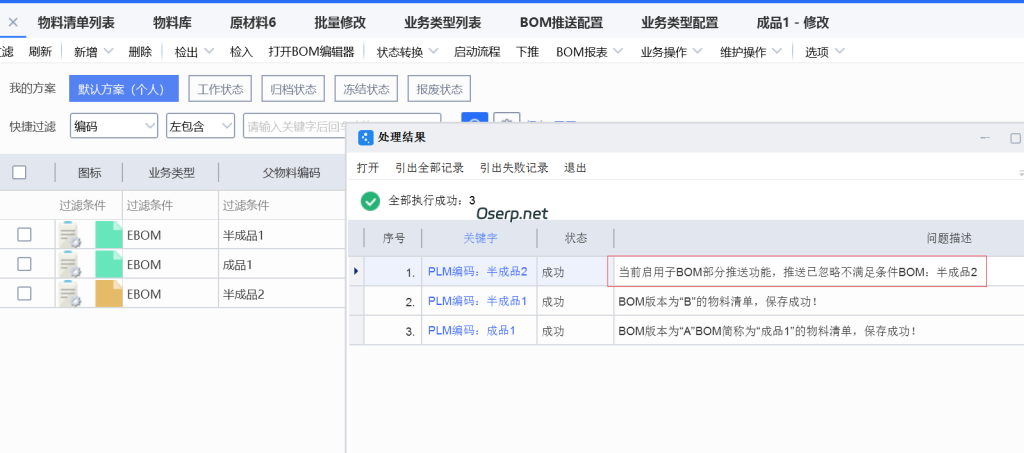1024x453 pixels.
Task: Expand the 新增 dropdown arrow
Action: (108, 52)
